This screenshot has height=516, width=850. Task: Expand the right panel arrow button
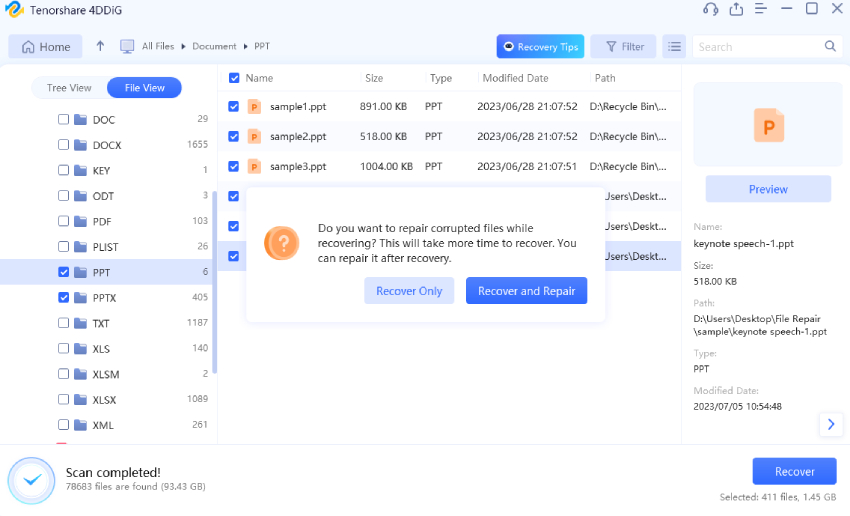[x=831, y=424]
